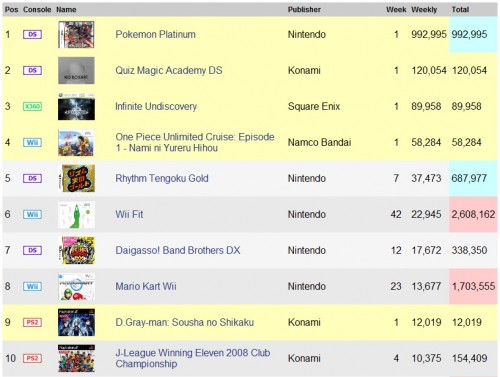Open the Wii Fit cover thumbnail

(76, 214)
